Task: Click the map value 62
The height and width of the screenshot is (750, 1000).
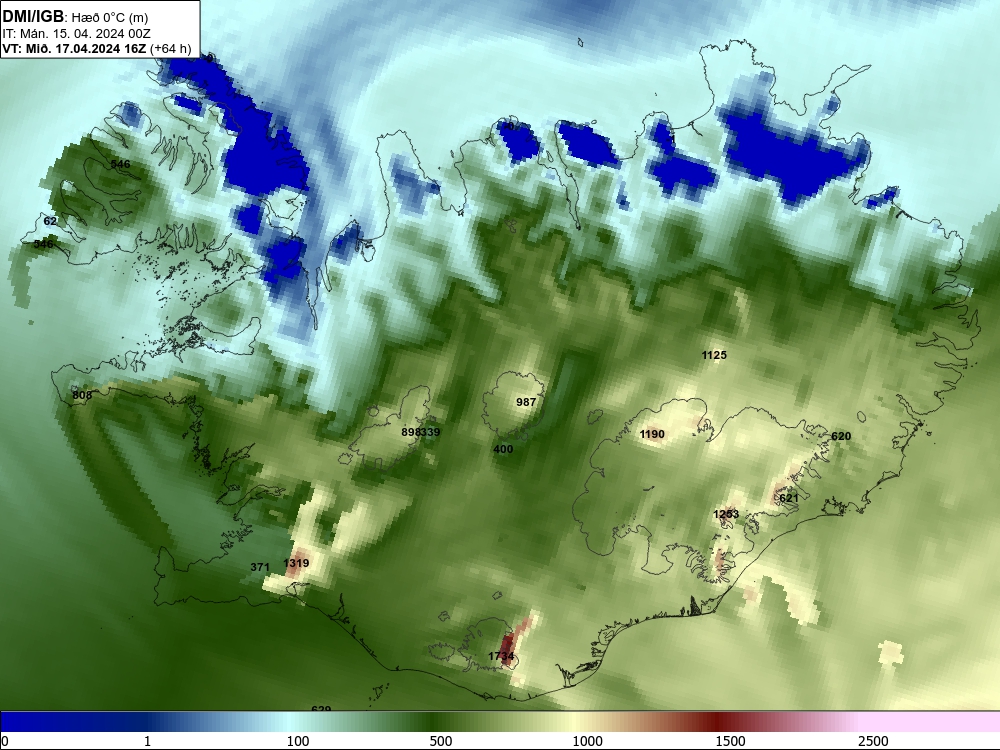Action: tap(50, 221)
